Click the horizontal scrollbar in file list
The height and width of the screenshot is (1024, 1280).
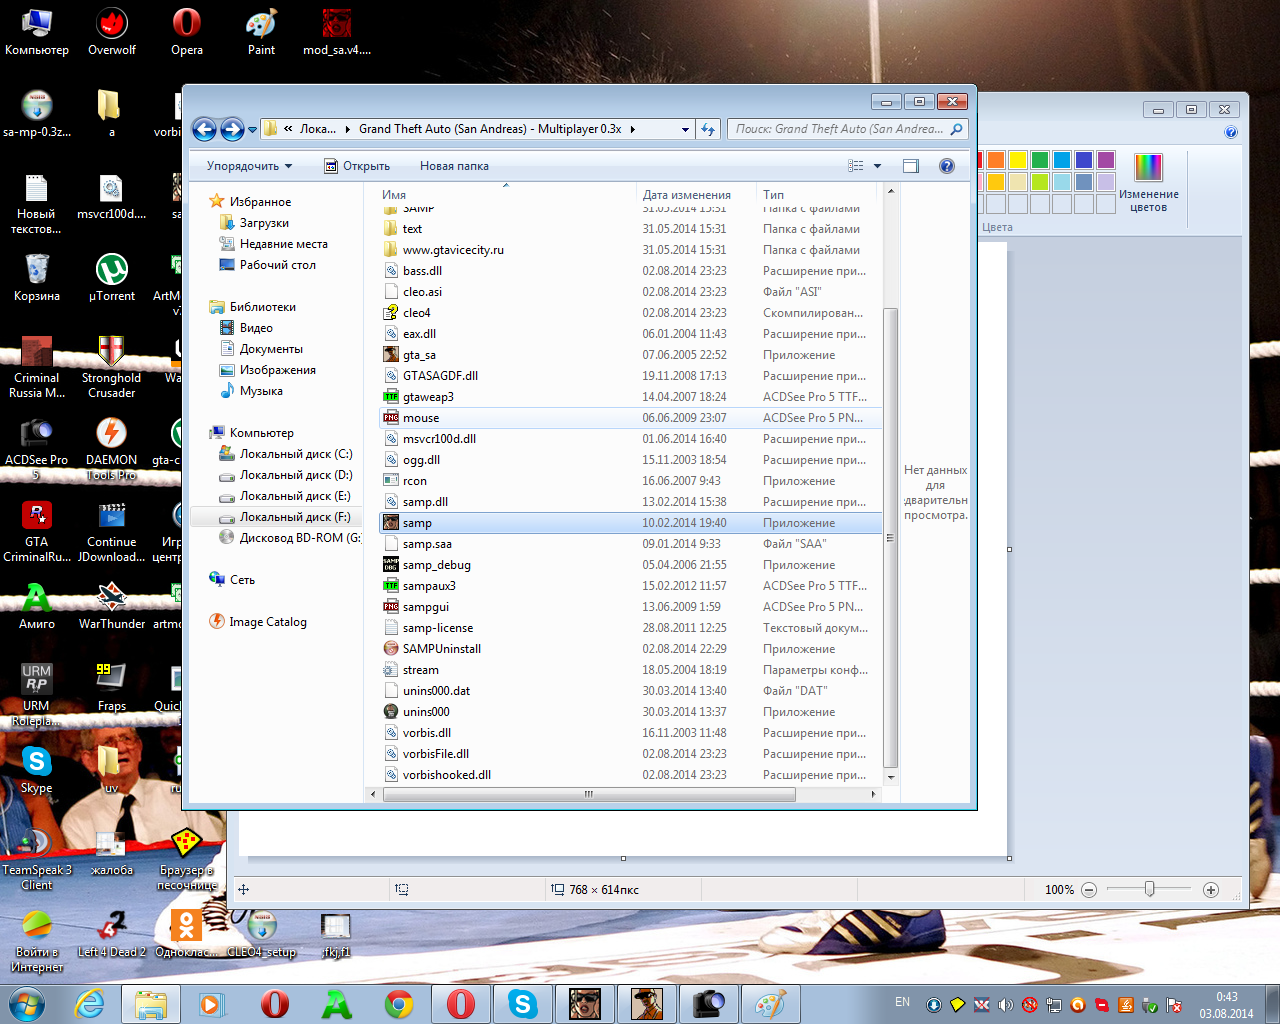click(589, 794)
